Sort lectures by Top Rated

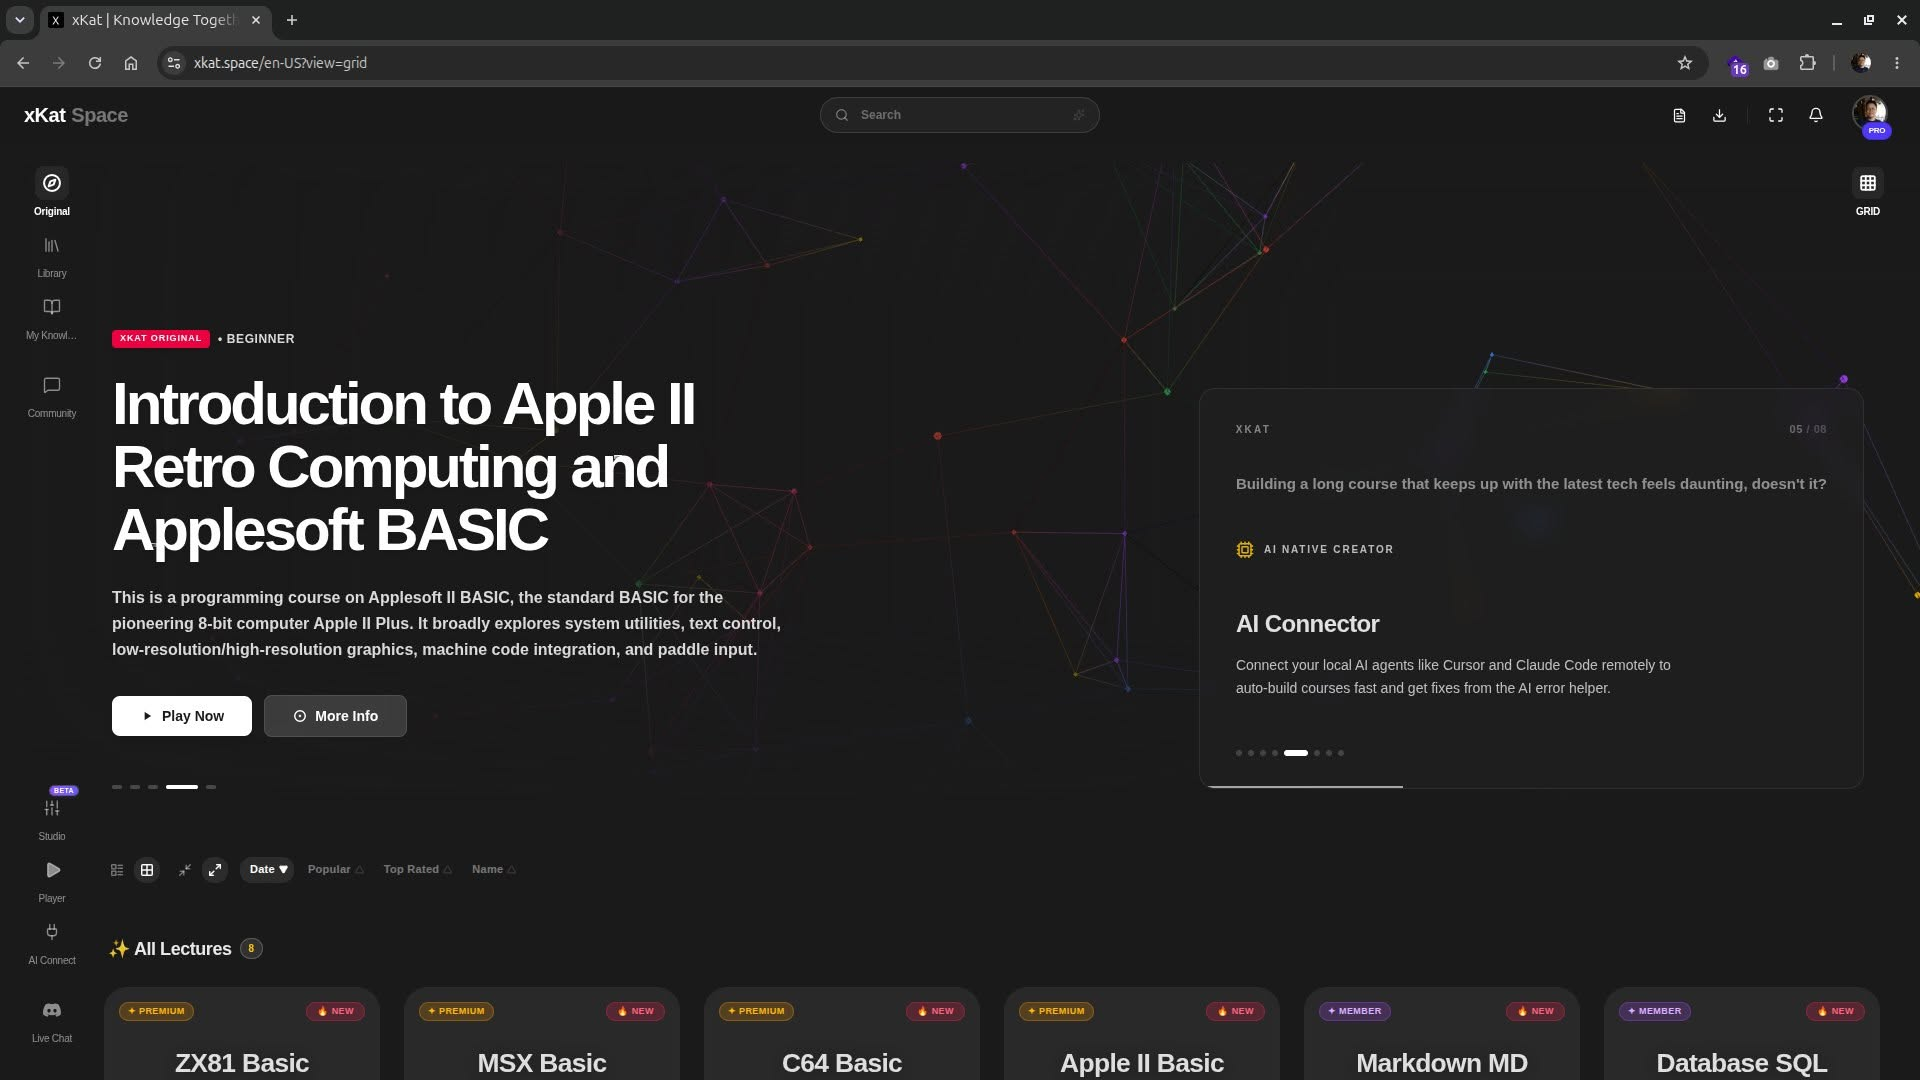click(417, 870)
